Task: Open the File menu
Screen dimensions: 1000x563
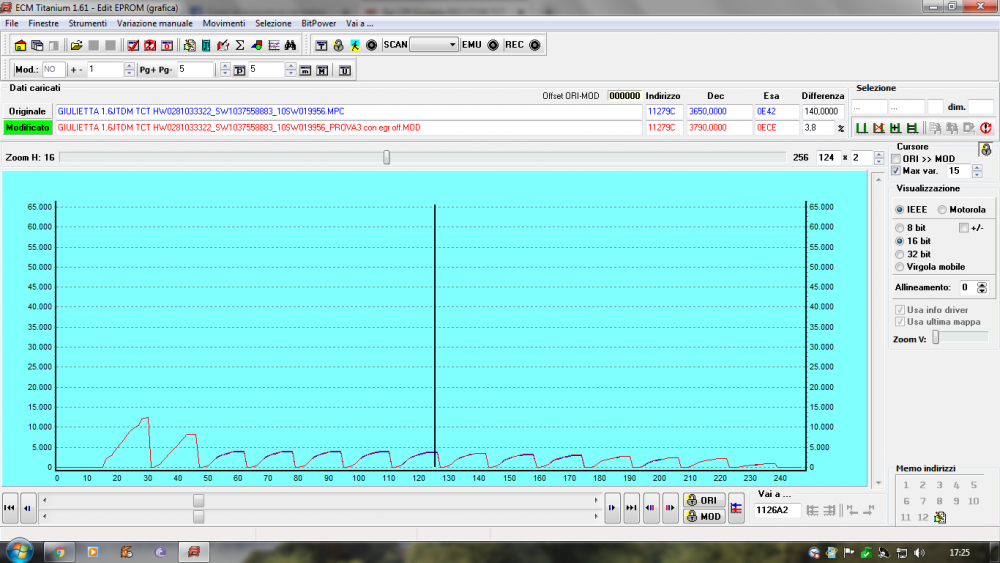Action: point(11,24)
